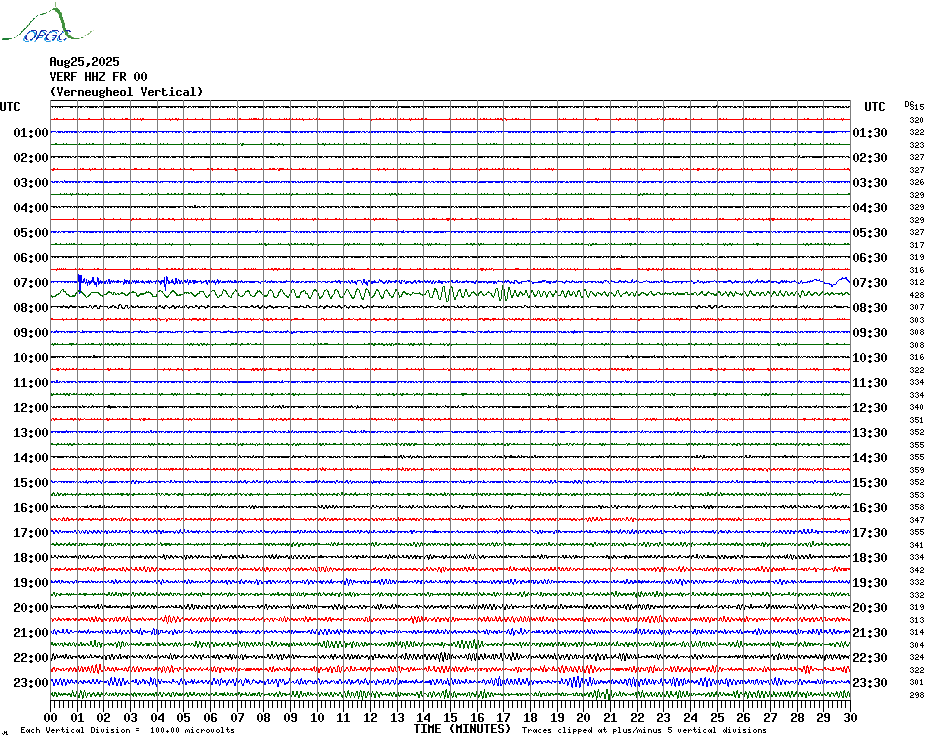Click the 428 value in right column
This screenshot has width=930, height=744.
click(917, 295)
